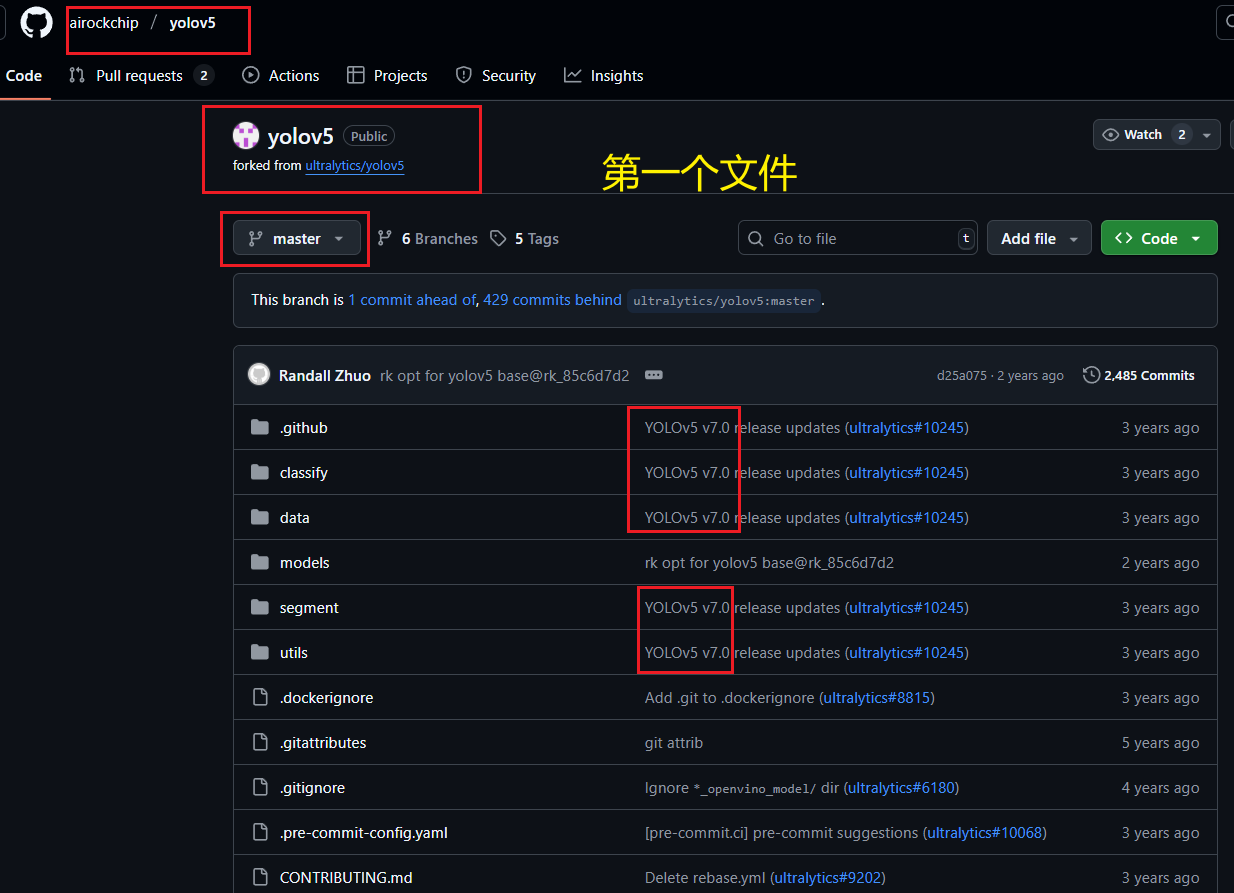The image size is (1234, 893).
Task: Open the models row commit message
Action: point(769,563)
